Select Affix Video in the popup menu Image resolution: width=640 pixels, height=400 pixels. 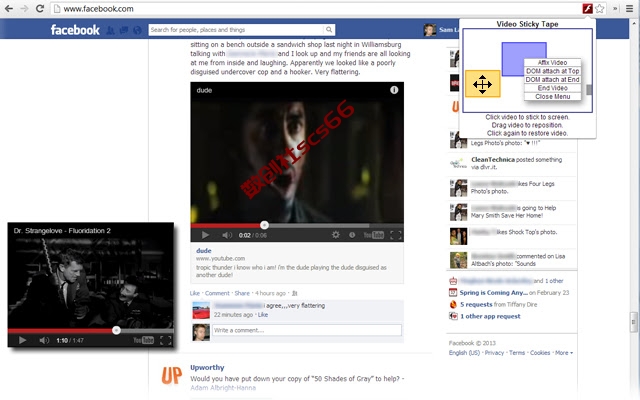pyautogui.click(x=552, y=62)
